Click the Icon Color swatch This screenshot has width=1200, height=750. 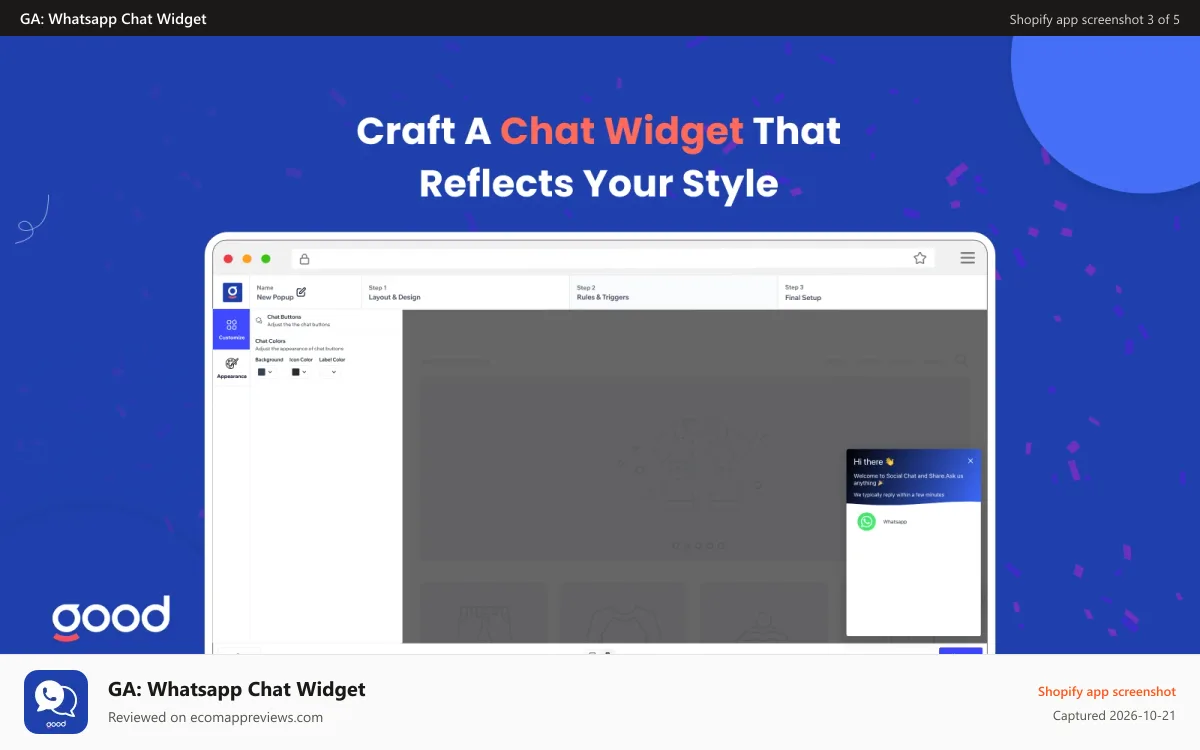point(296,372)
